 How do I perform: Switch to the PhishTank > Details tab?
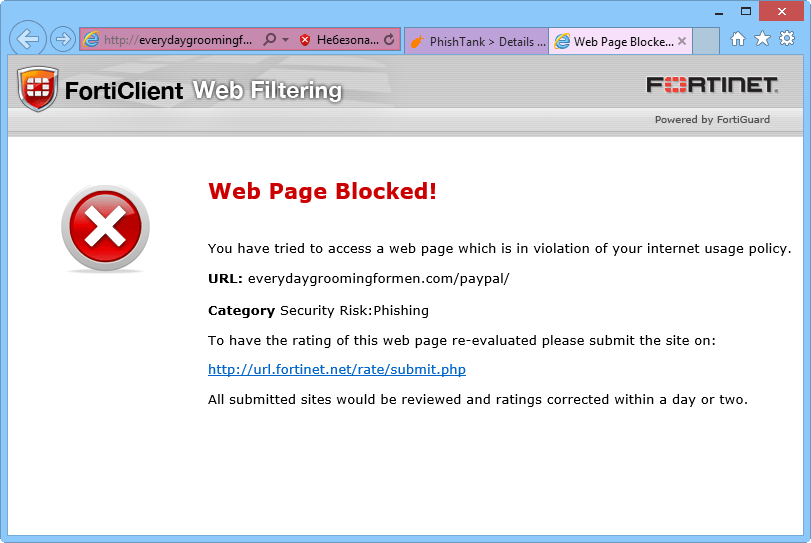(476, 41)
